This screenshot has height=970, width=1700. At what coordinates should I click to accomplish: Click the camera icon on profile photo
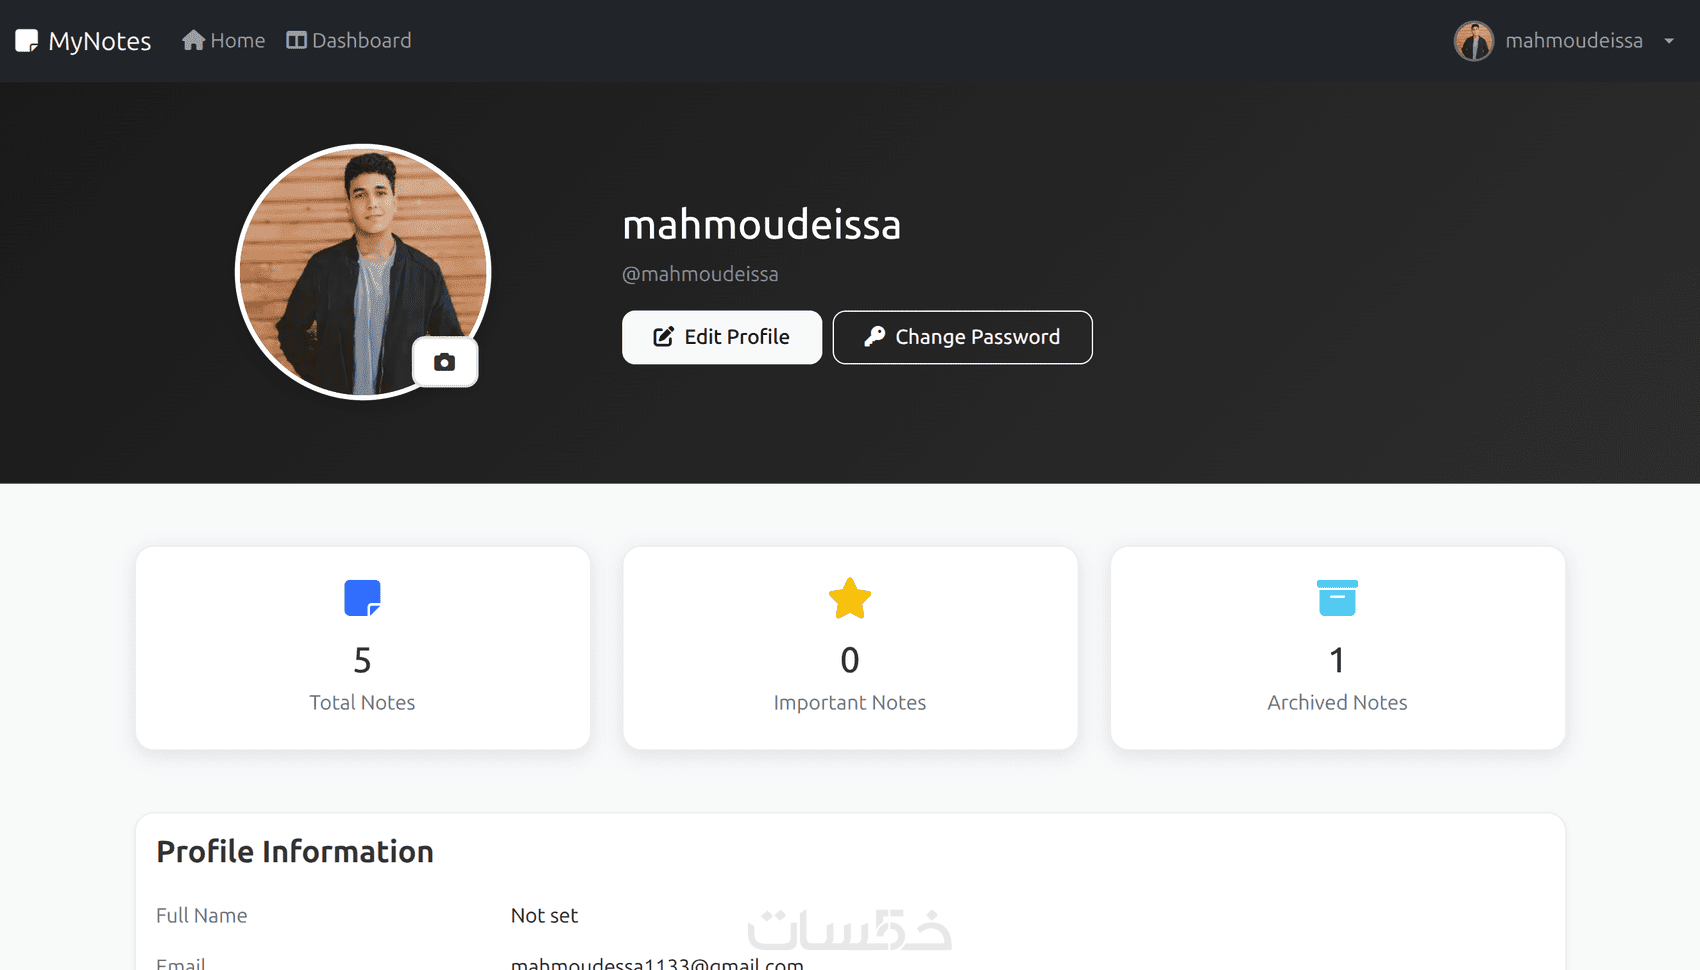(x=445, y=362)
